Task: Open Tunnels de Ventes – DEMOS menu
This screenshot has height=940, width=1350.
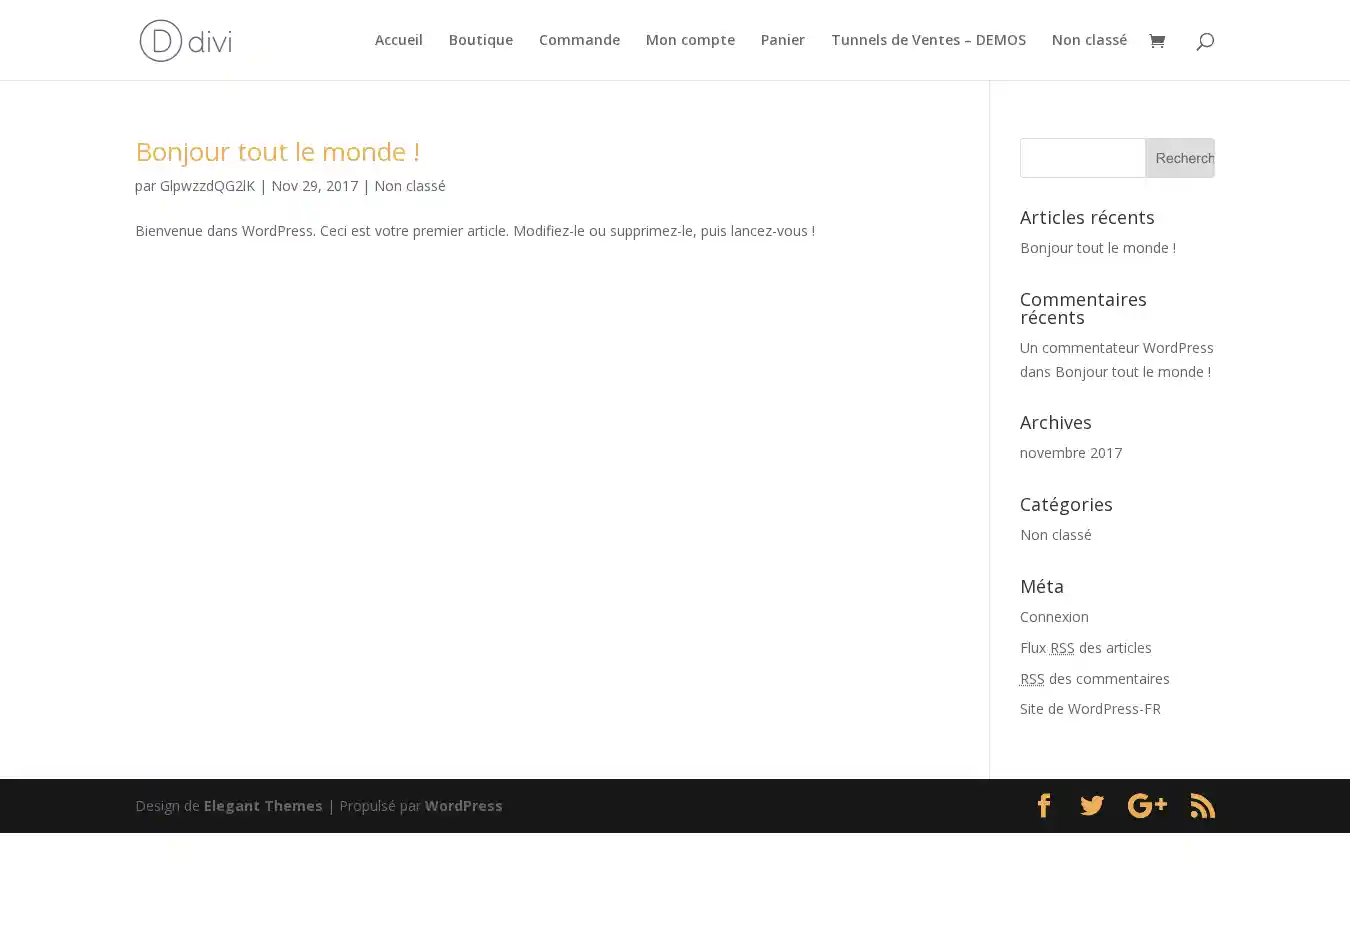Action: pyautogui.click(x=928, y=40)
